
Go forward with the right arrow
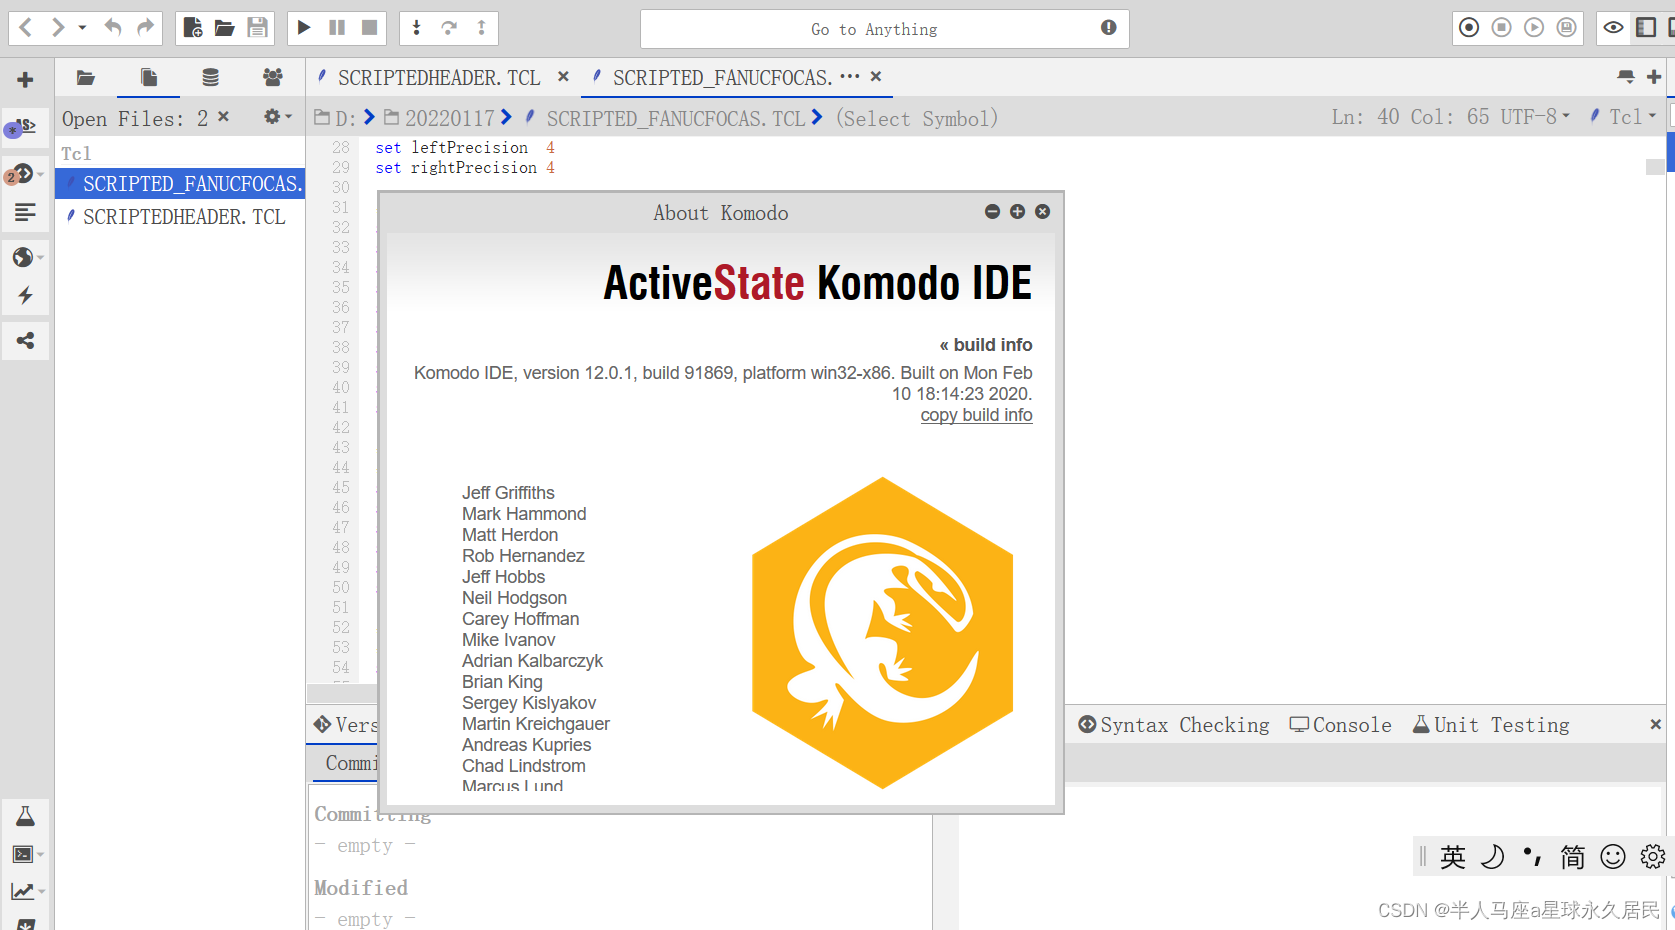click(x=58, y=28)
